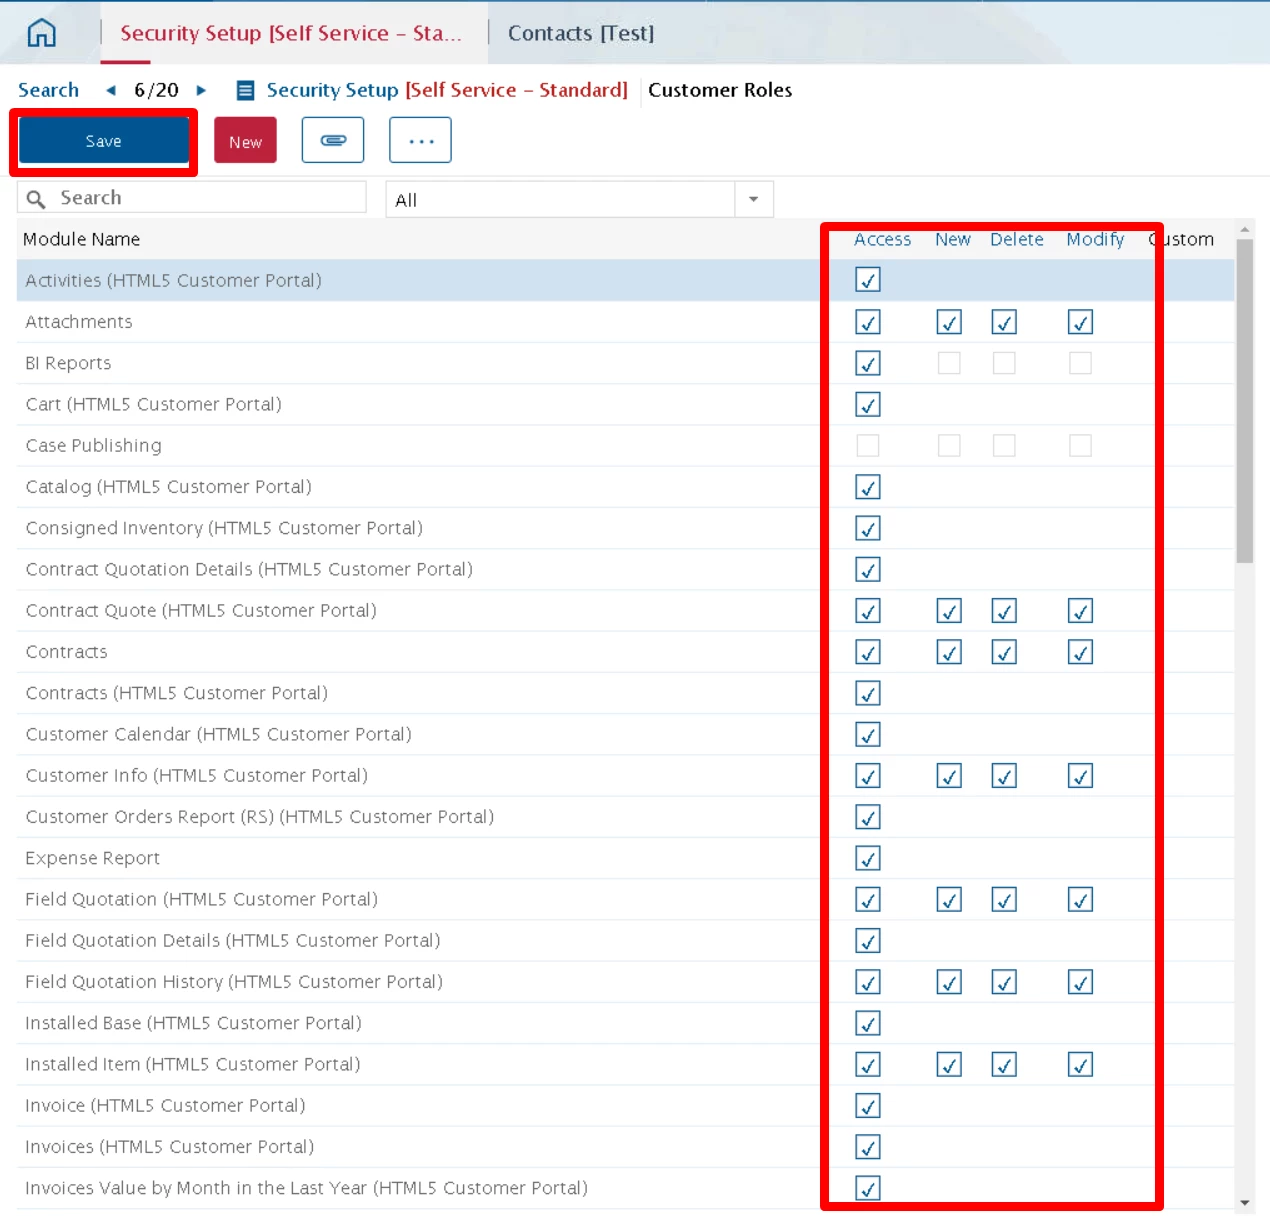This screenshot has height=1221, width=1270.
Task: Enable Access for Case Publishing
Action: [x=867, y=445]
